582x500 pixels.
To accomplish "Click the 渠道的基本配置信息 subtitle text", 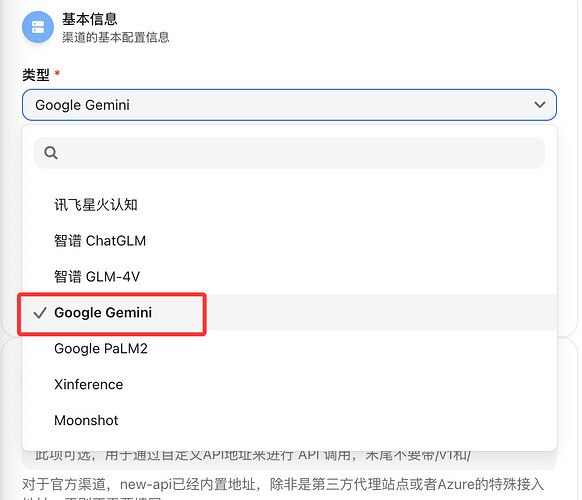I will (115, 37).
